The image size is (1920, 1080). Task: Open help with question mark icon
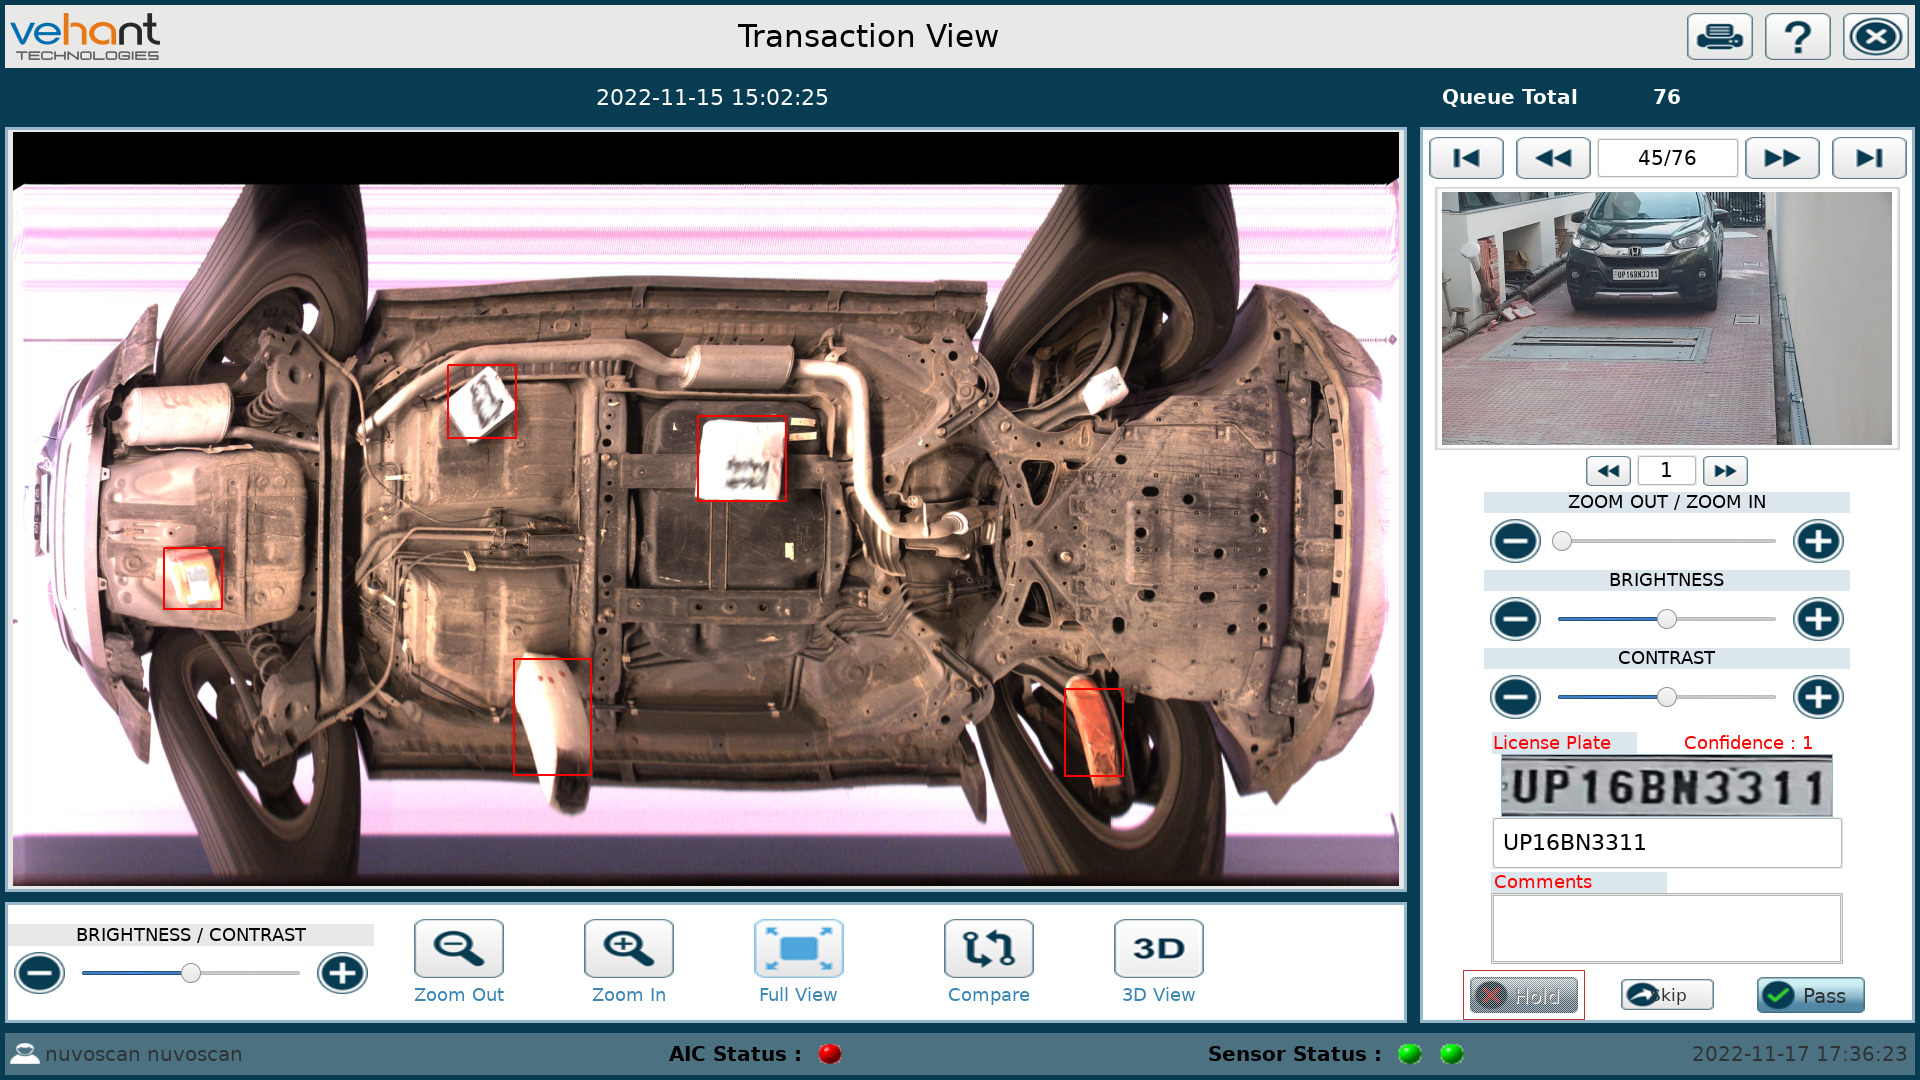[x=1797, y=37]
